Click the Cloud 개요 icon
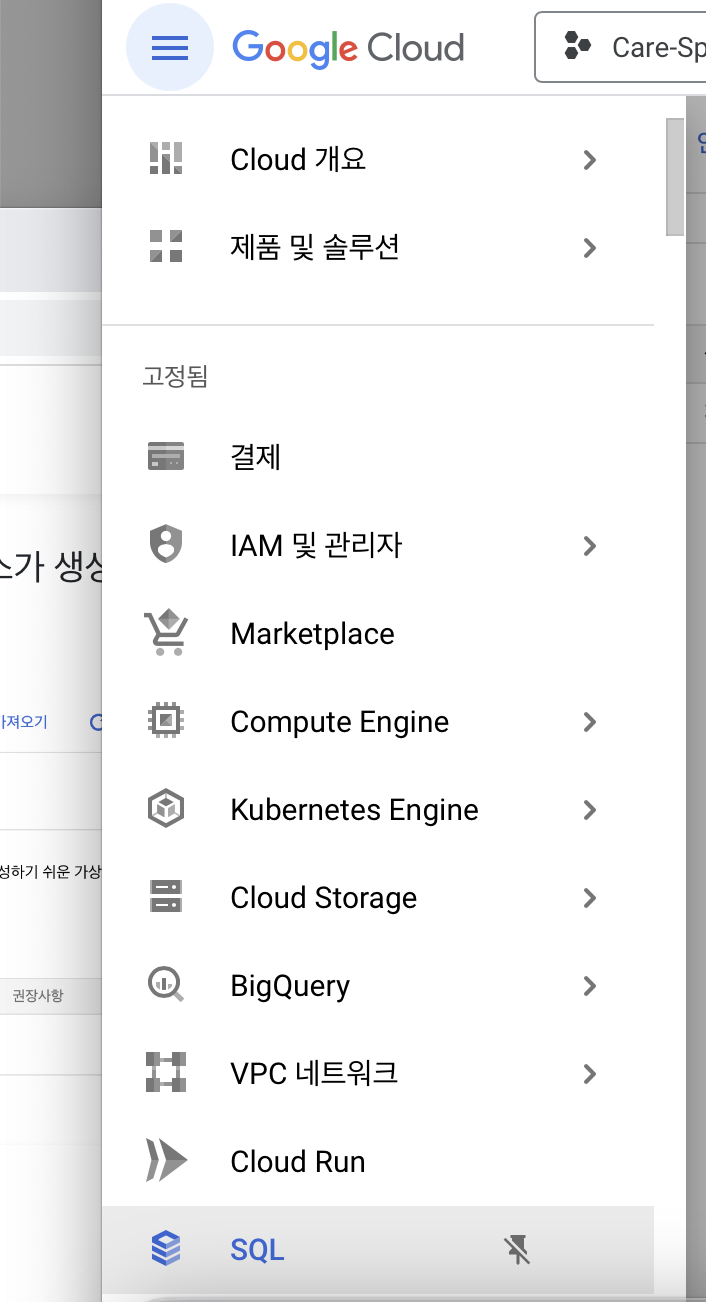706x1302 pixels. (166, 159)
